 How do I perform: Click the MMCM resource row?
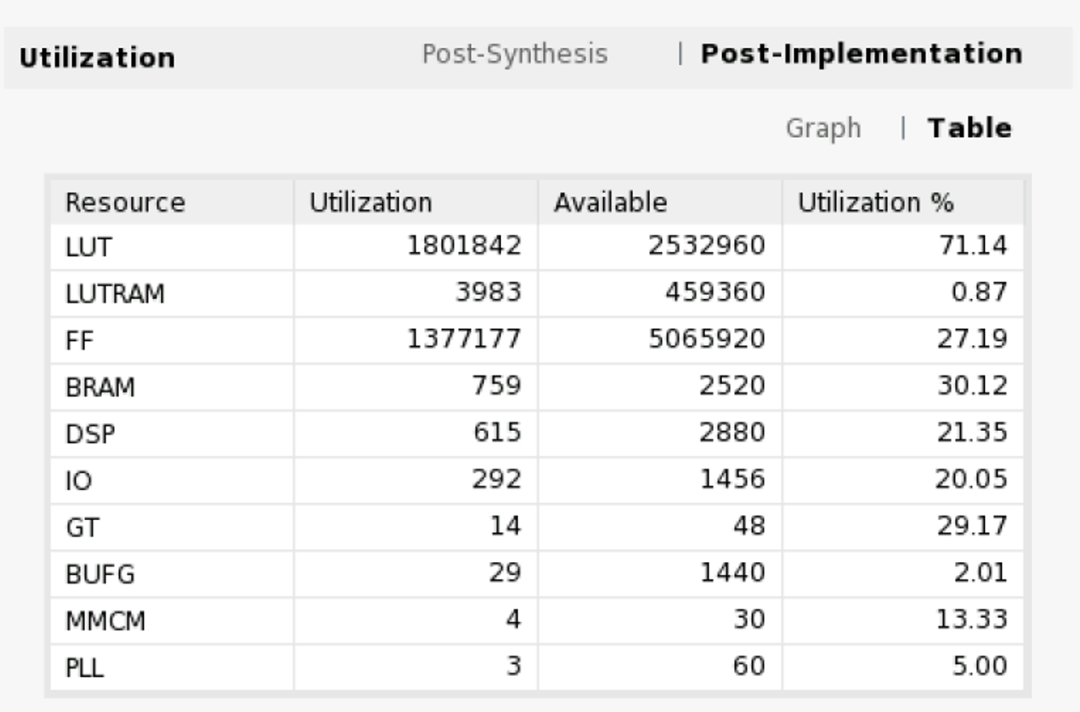(105, 621)
